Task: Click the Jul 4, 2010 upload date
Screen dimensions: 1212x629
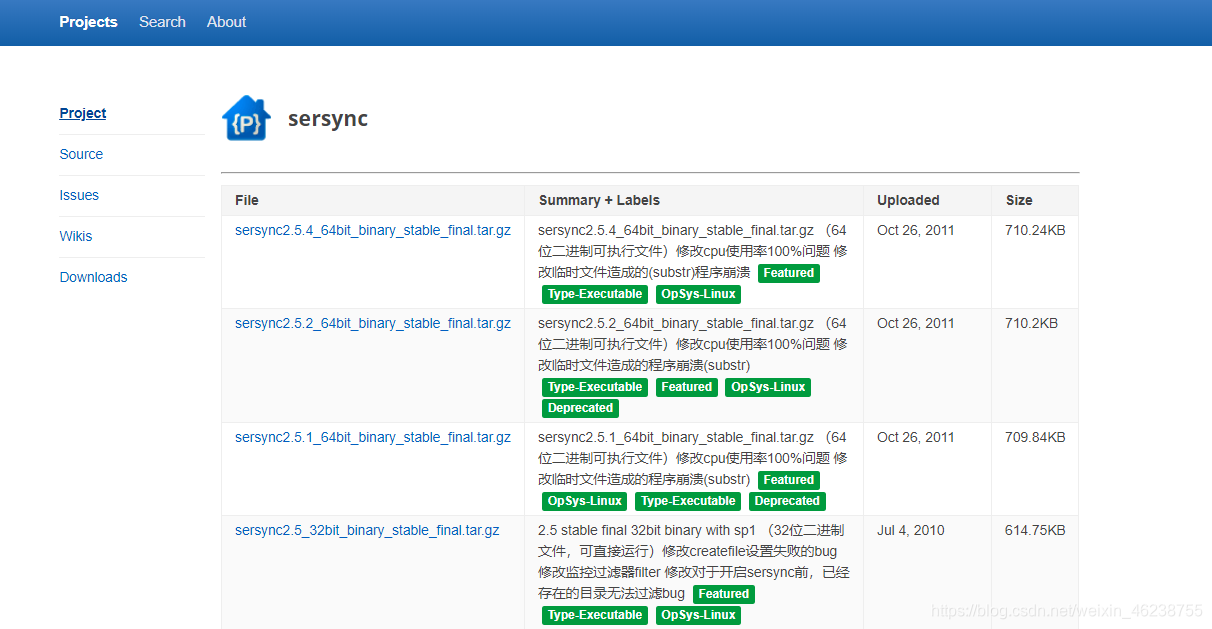Action: (911, 530)
